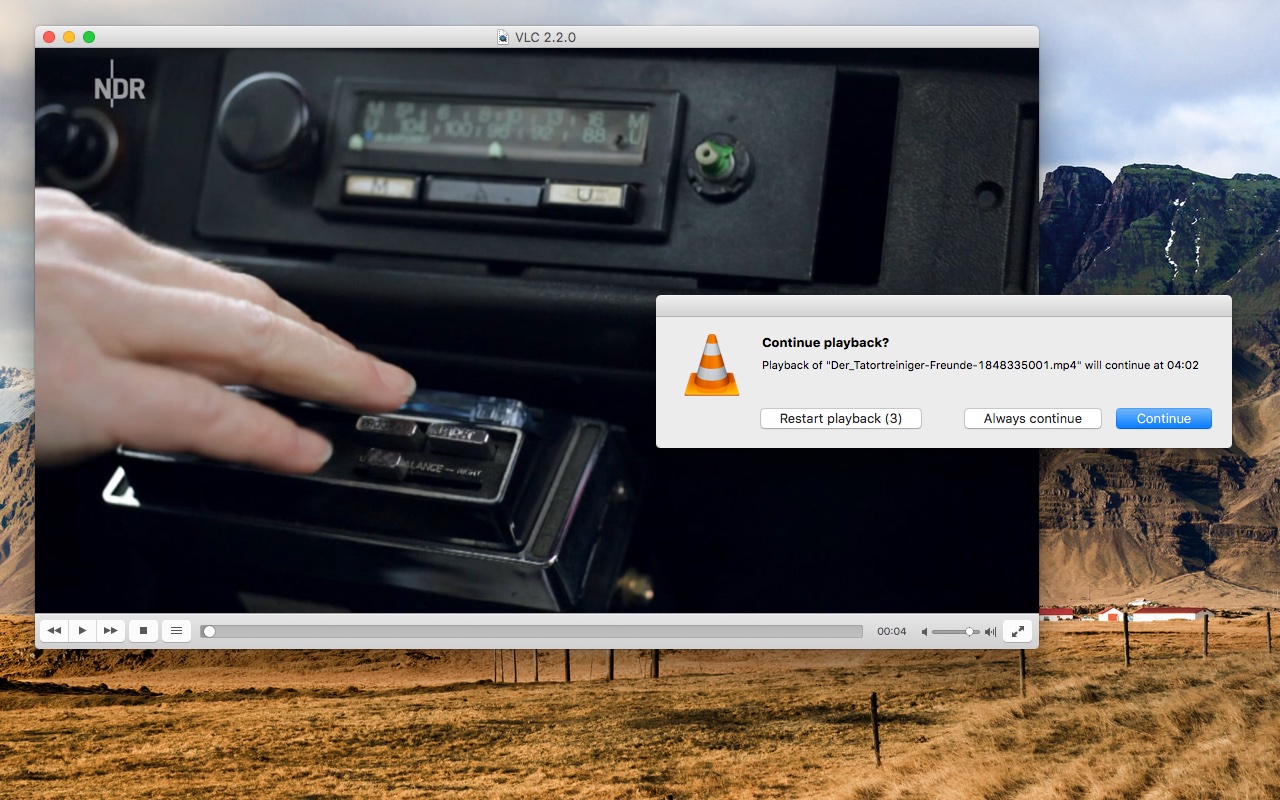This screenshot has width=1280, height=800.
Task: Click the Continue button
Action: pos(1163,418)
